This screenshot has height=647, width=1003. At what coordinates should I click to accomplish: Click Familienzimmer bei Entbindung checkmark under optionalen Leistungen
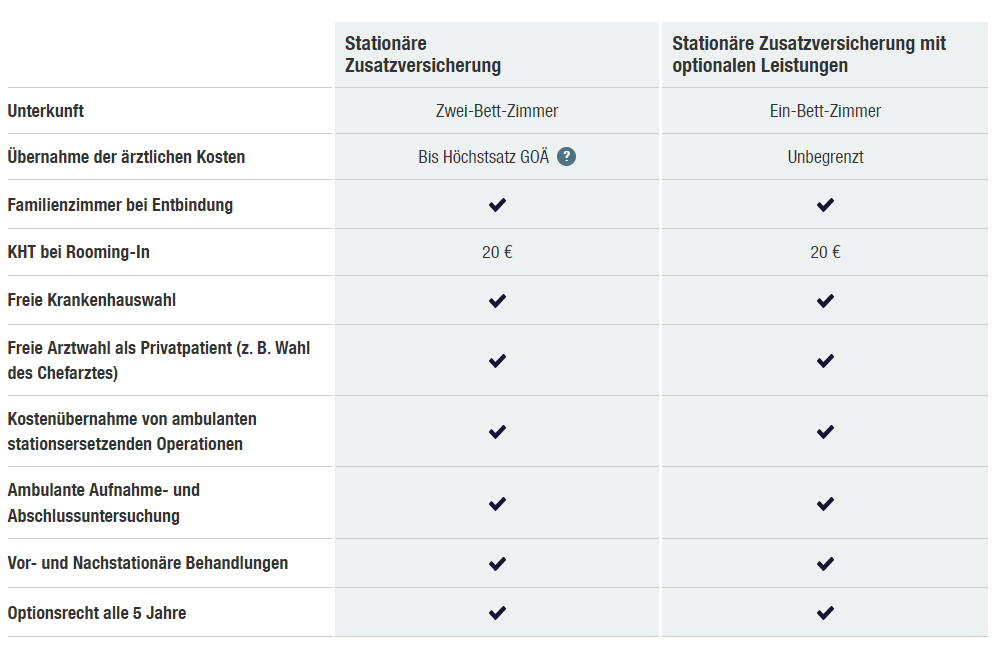825,205
